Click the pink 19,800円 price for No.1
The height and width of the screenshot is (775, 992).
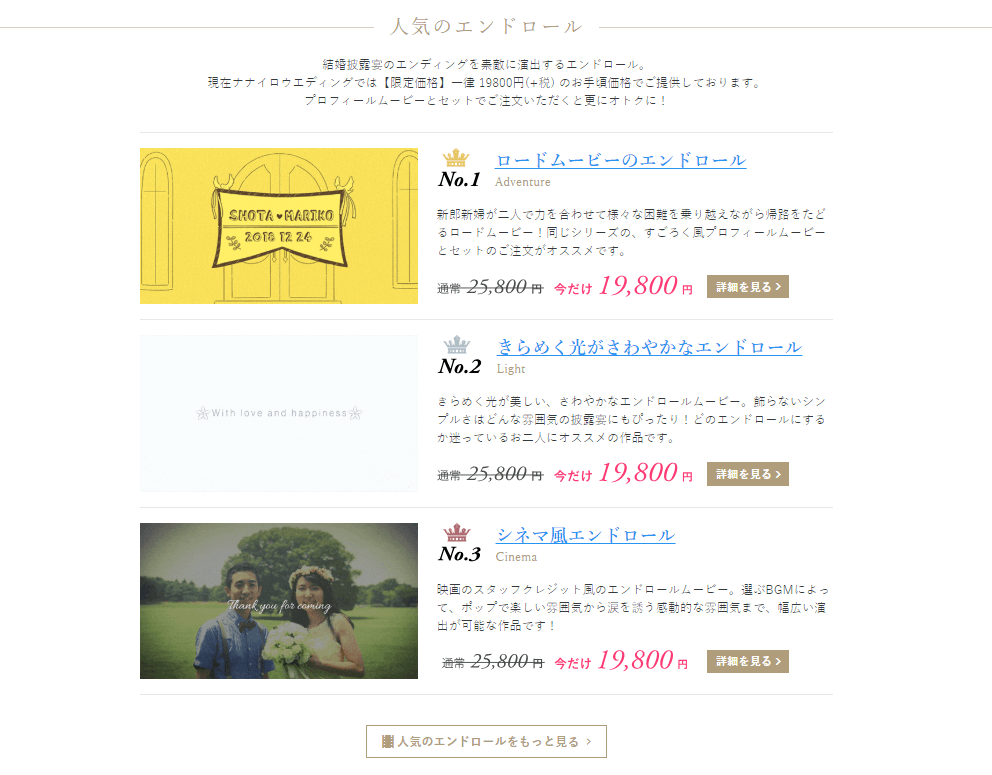point(646,286)
